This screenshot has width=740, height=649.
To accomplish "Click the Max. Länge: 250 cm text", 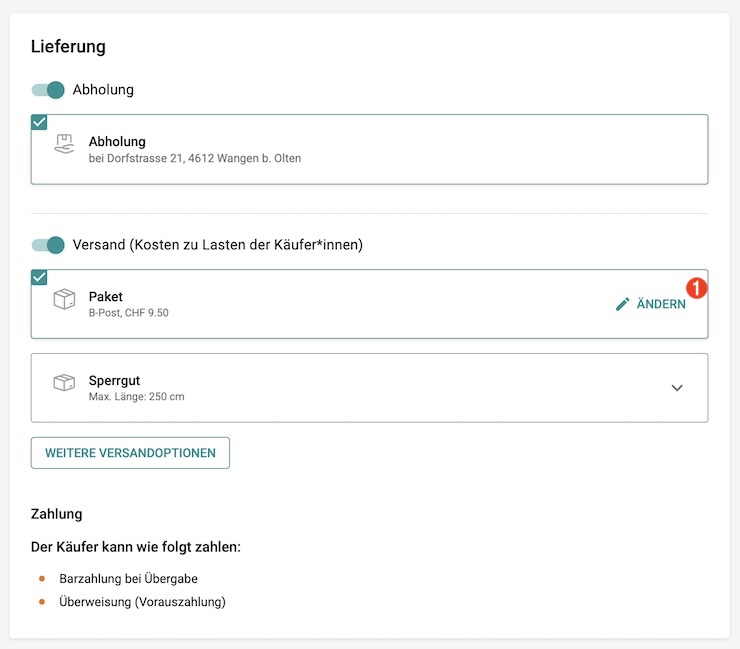I will point(136,397).
